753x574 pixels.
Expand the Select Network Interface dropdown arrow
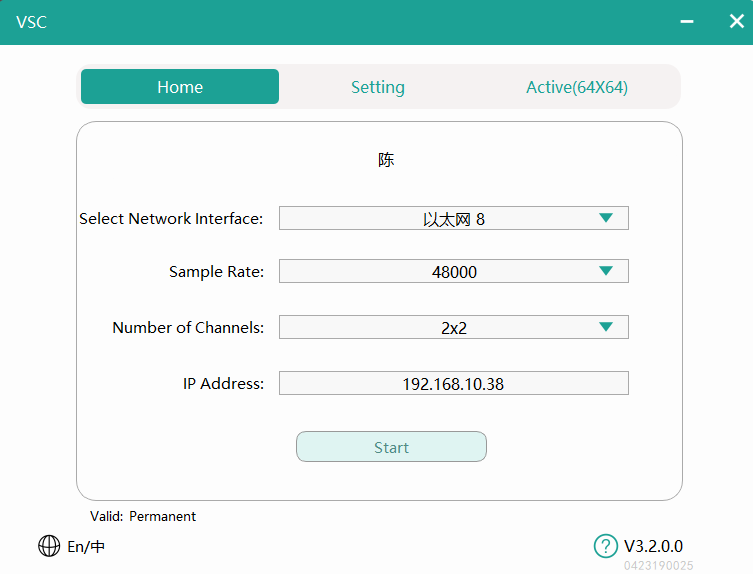[x=606, y=218]
